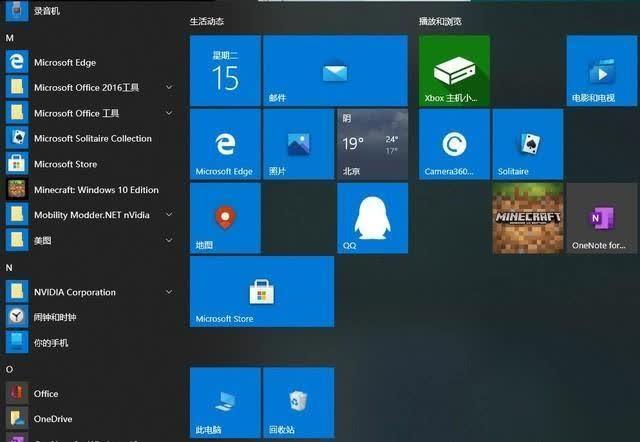Open the 此电脑 tile
The height and width of the screenshot is (442, 640).
tap(225, 403)
